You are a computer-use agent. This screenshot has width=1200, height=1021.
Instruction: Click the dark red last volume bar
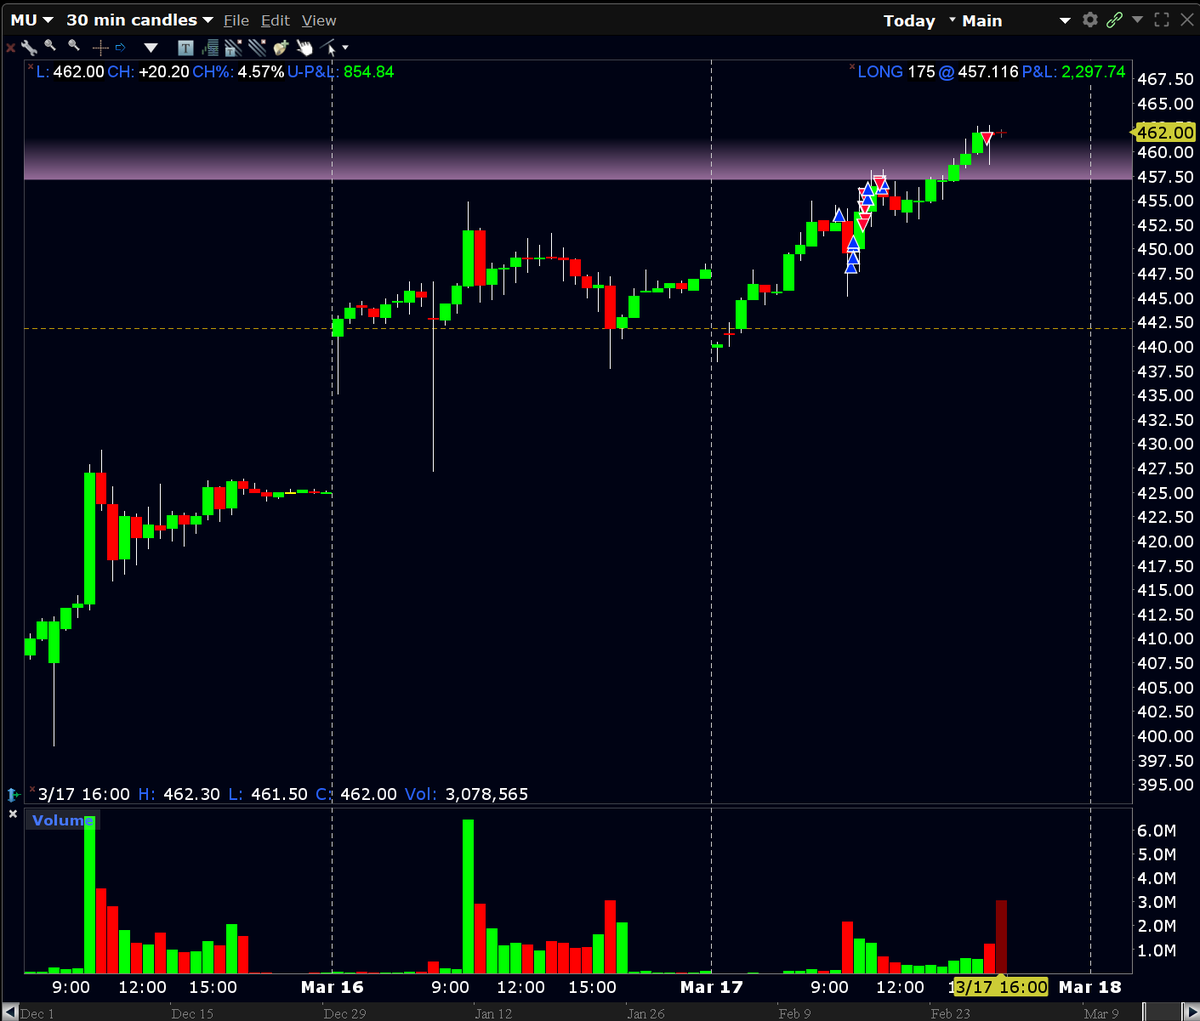tap(1001, 936)
